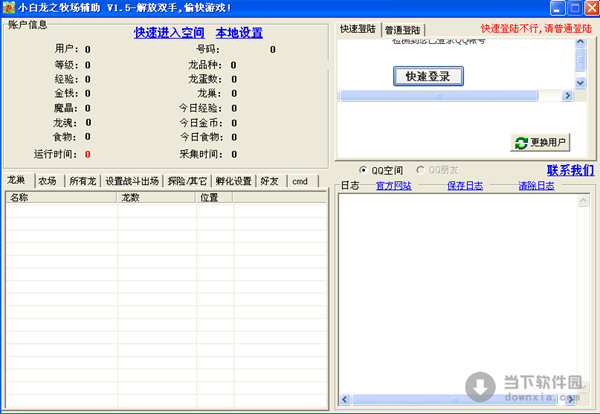This screenshot has height=414, width=600.
Task: Select the QQ朋友 radio button
Action: tap(420, 170)
